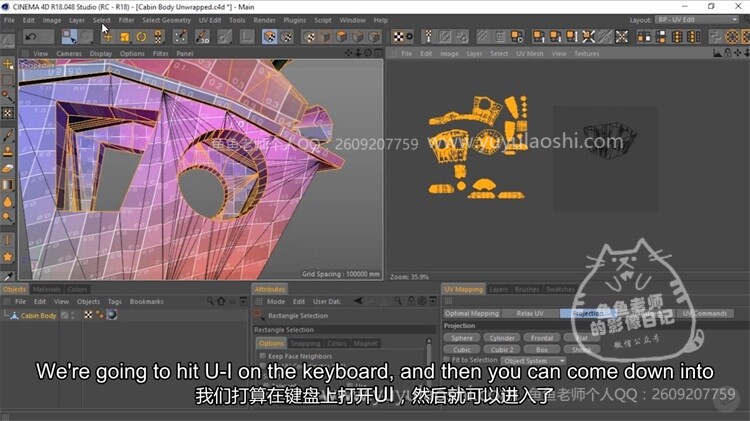Open the Relax UV tab
This screenshot has width=750, height=421.
530,313
